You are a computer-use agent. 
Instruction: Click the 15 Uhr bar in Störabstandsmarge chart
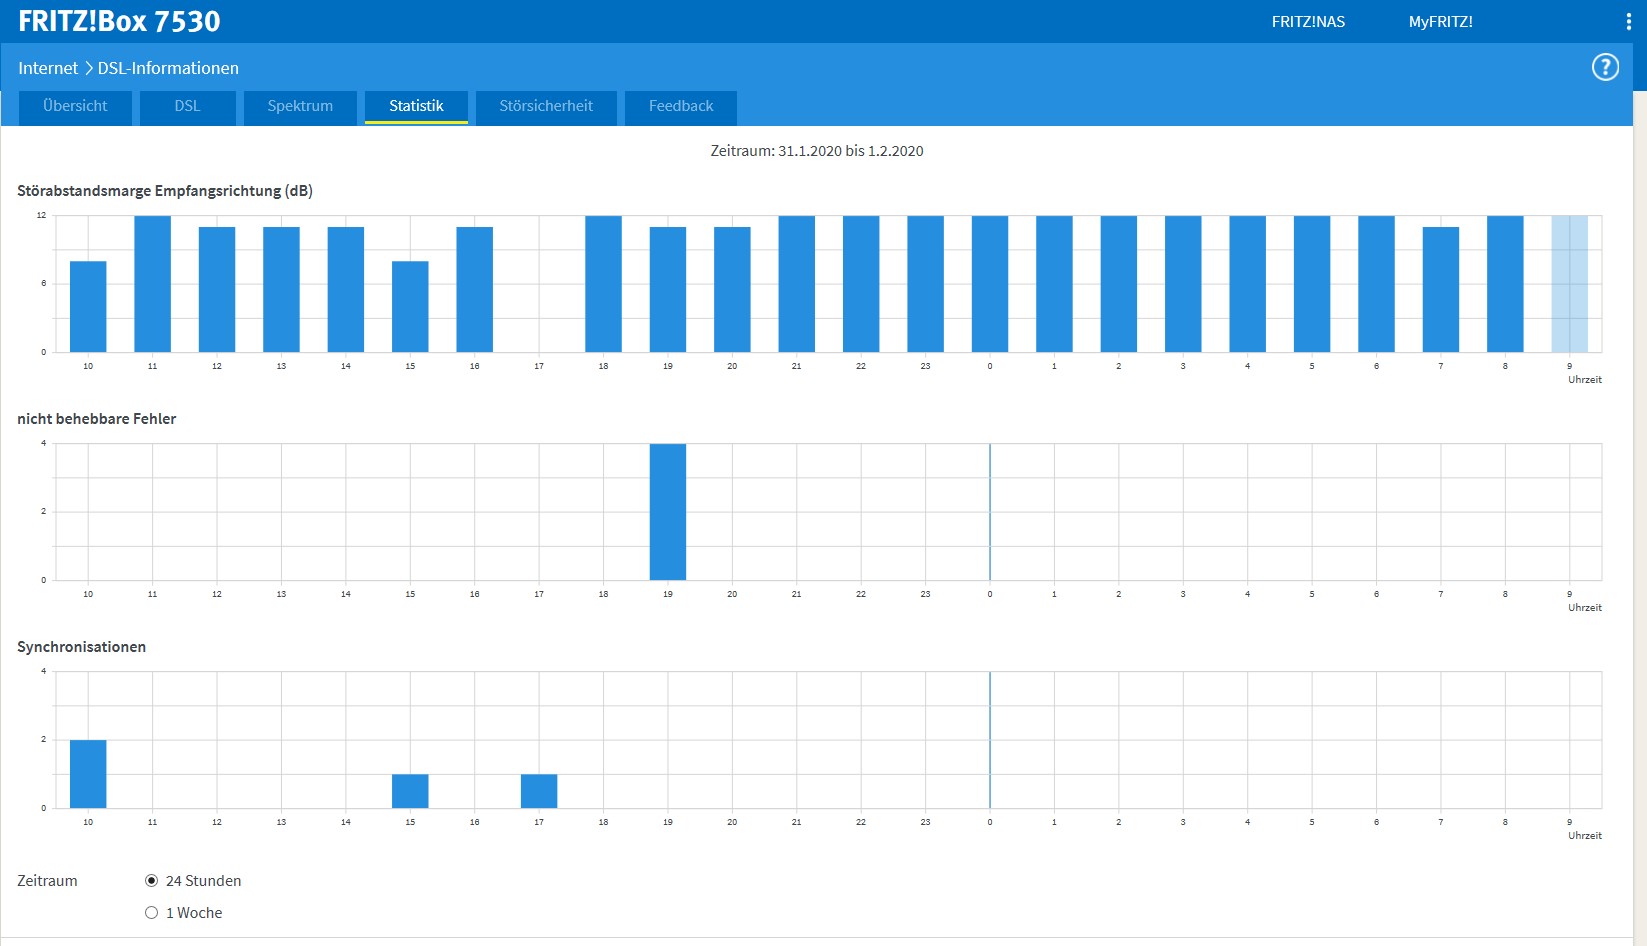click(410, 307)
